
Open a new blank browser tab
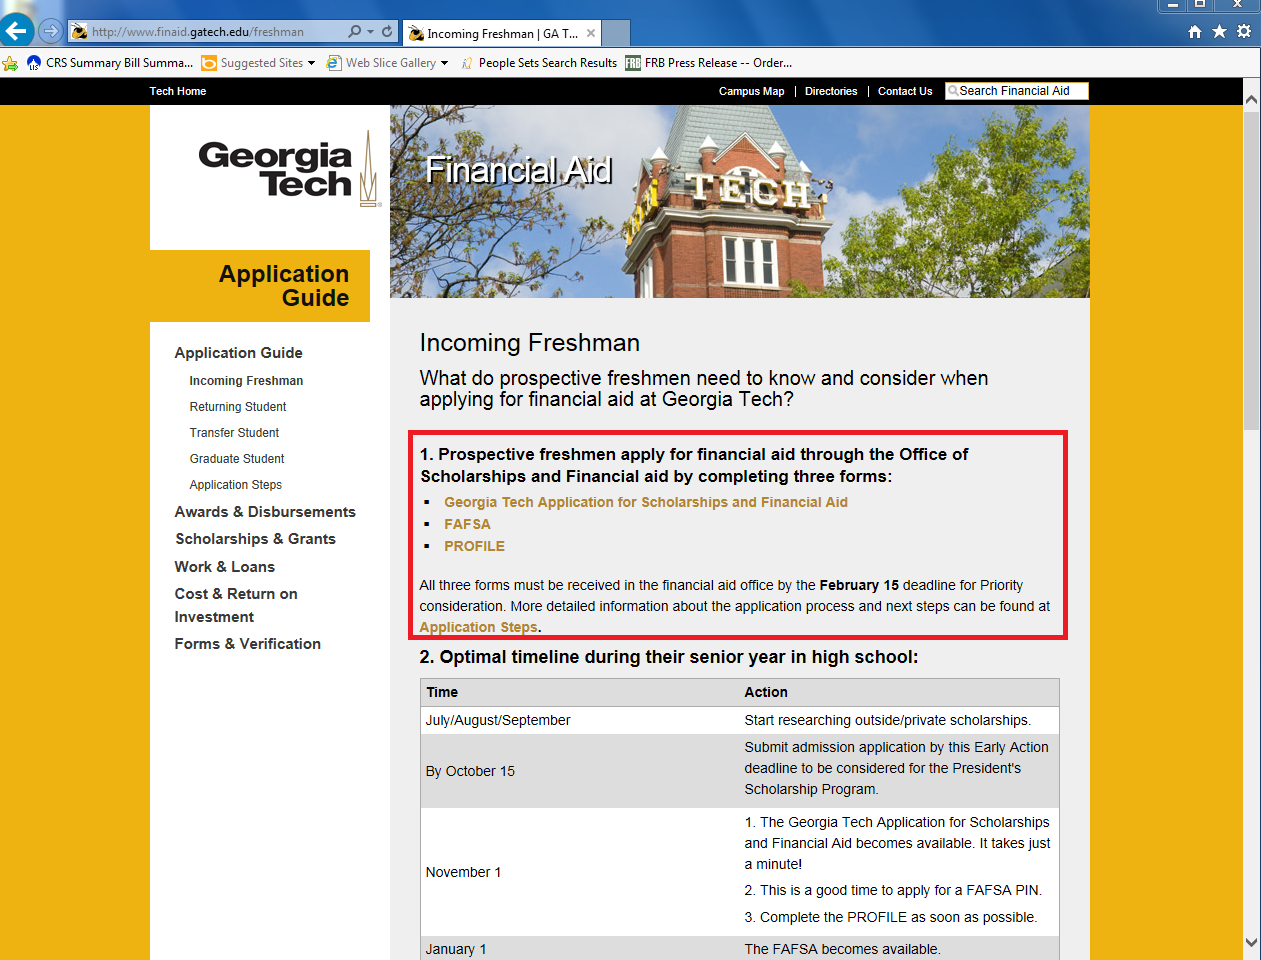coord(616,33)
